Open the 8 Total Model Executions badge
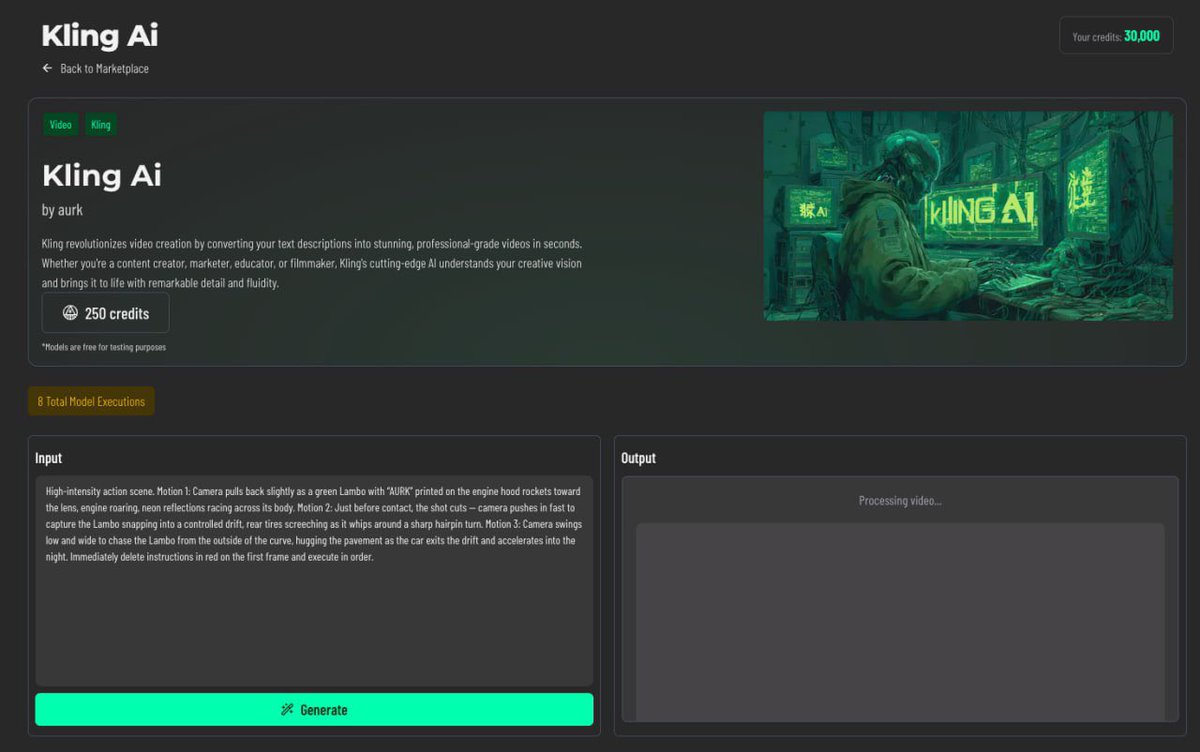This screenshot has width=1200, height=752. tap(90, 399)
